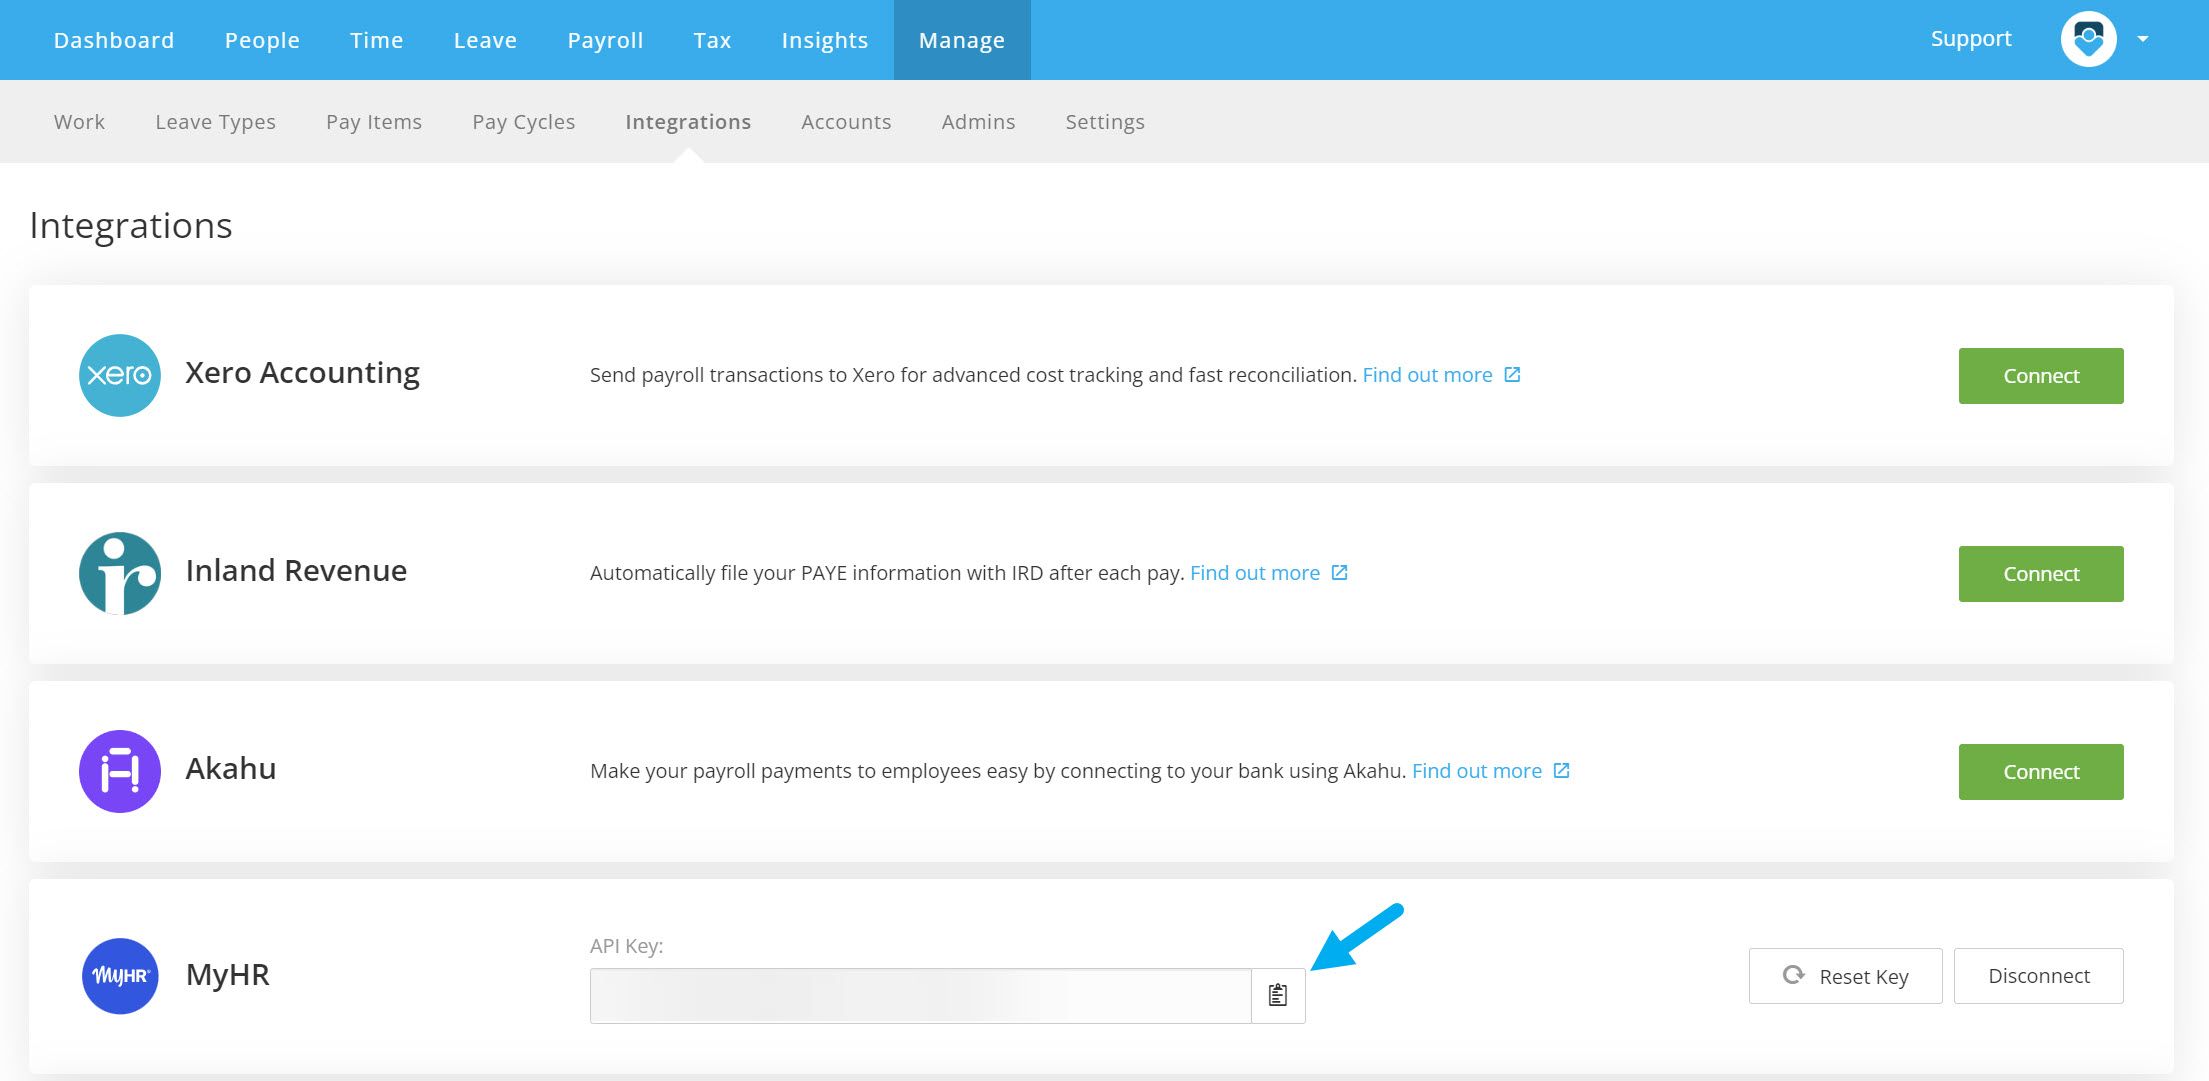
Task: Open the Pay Cycles tab
Action: (524, 122)
